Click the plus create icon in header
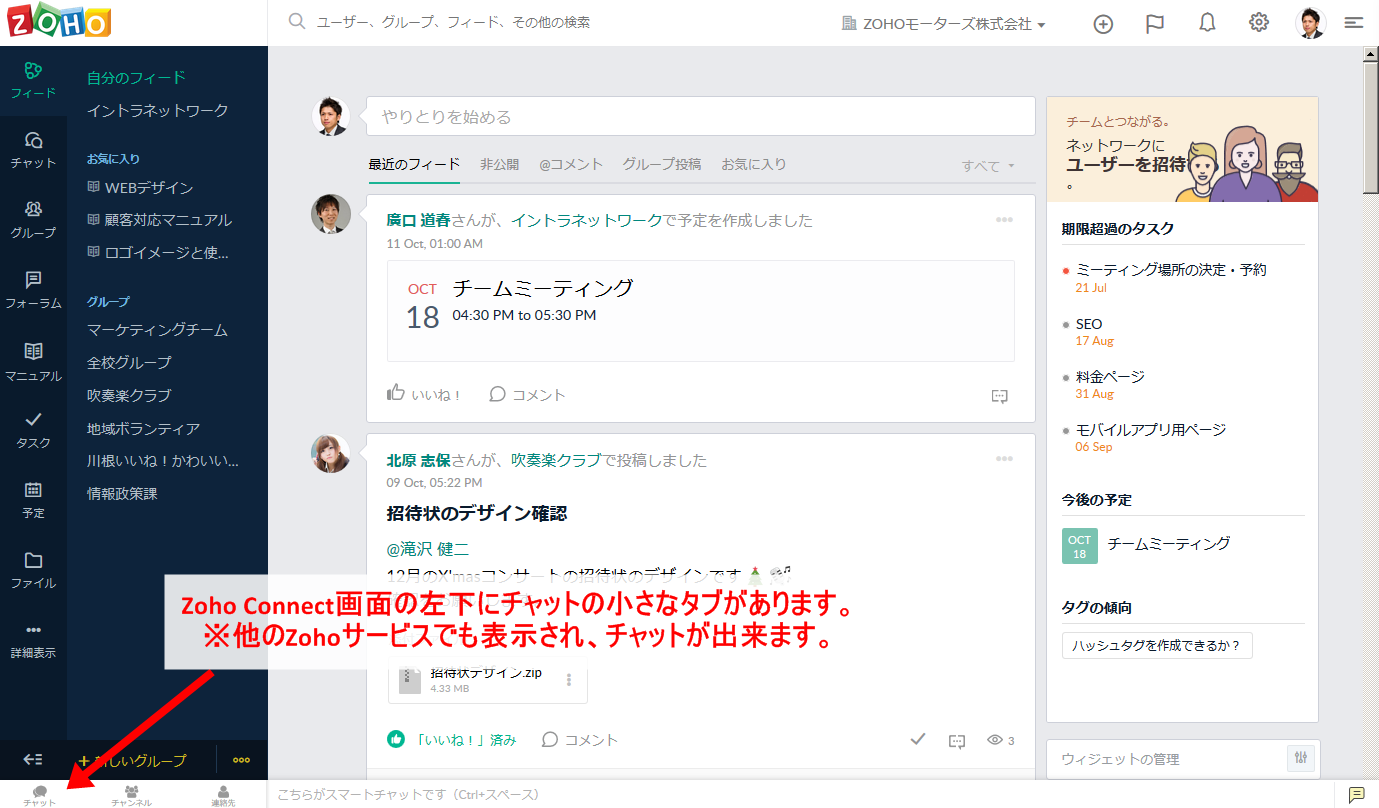 (x=1103, y=24)
